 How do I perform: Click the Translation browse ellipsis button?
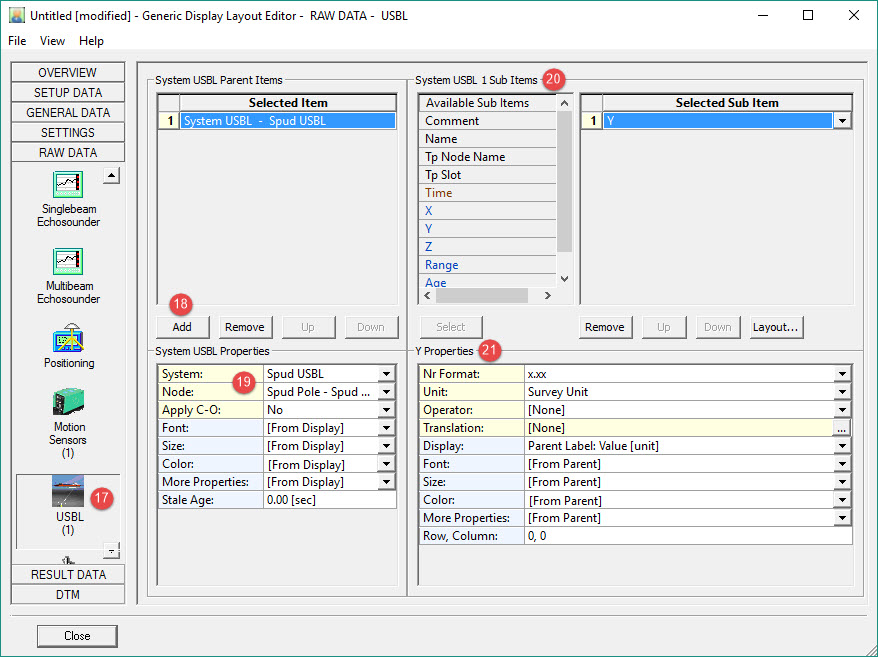click(843, 428)
